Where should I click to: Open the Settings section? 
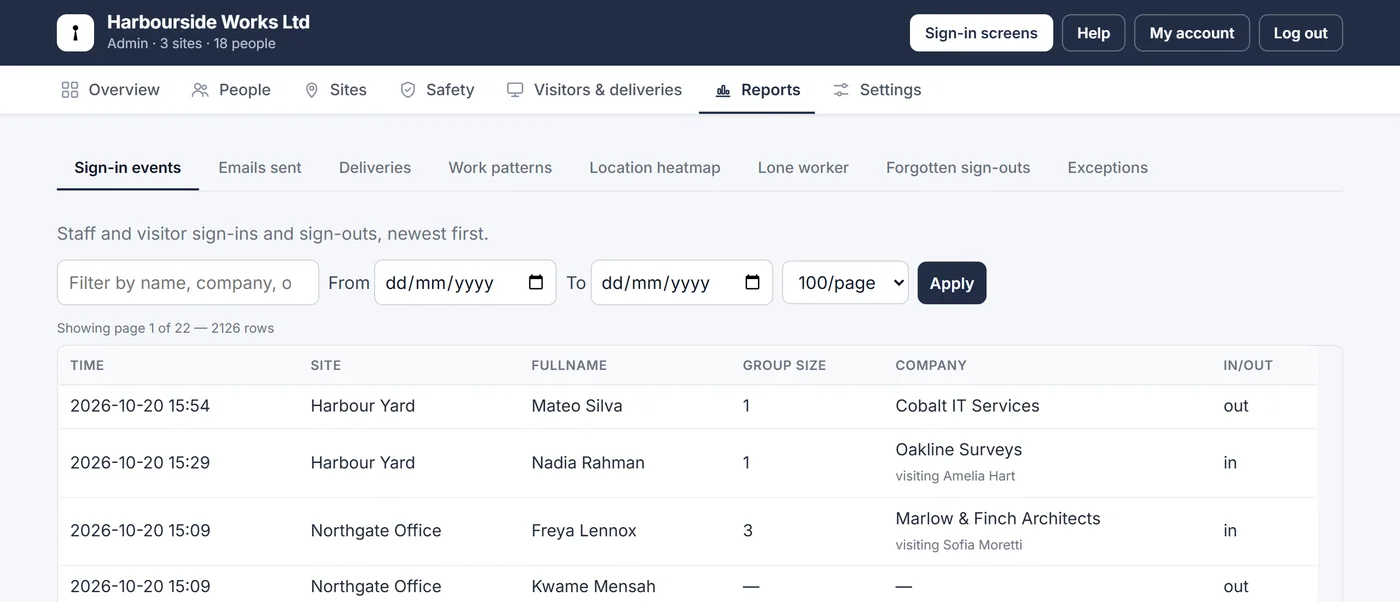877,90
